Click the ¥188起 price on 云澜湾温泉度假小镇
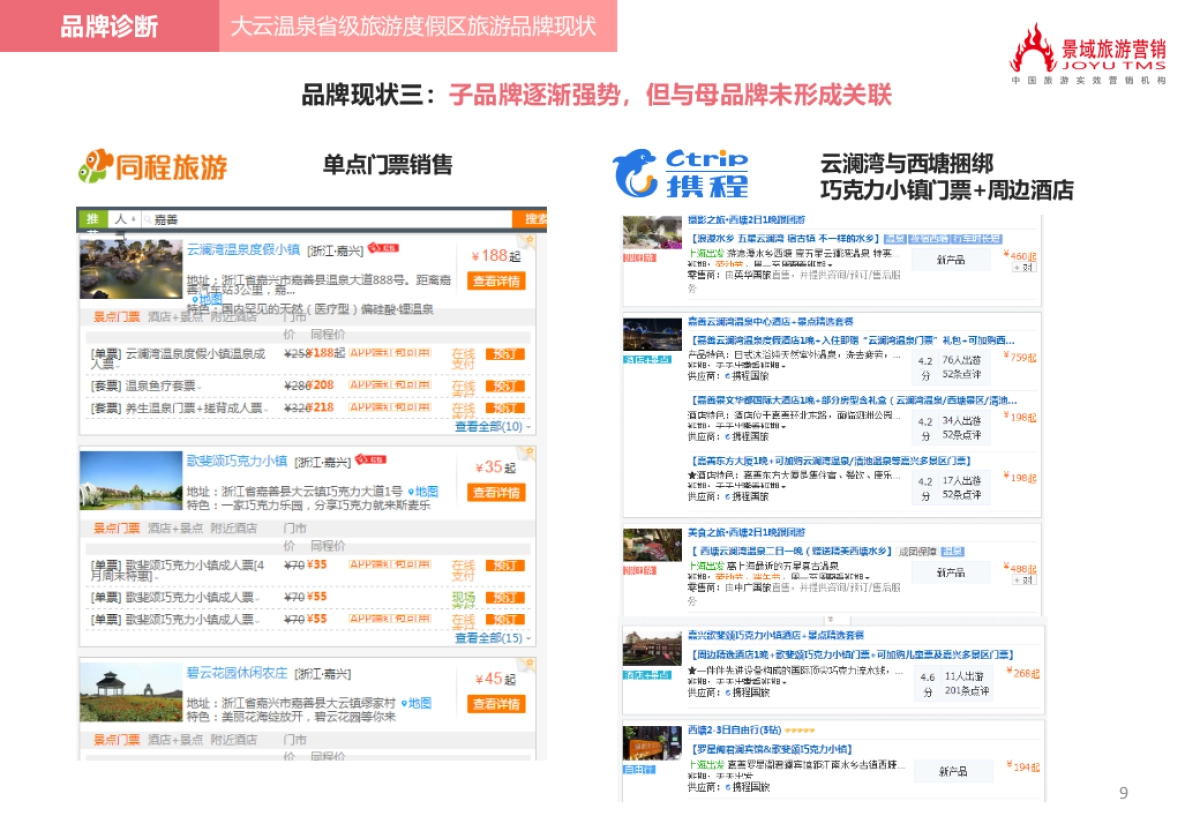Image resolution: width=1200 pixels, height=831 pixels. [x=497, y=256]
